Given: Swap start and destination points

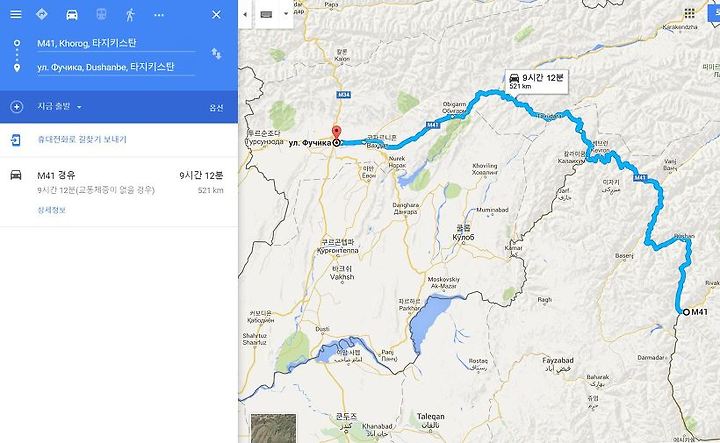Looking at the screenshot, I should click(216, 54).
